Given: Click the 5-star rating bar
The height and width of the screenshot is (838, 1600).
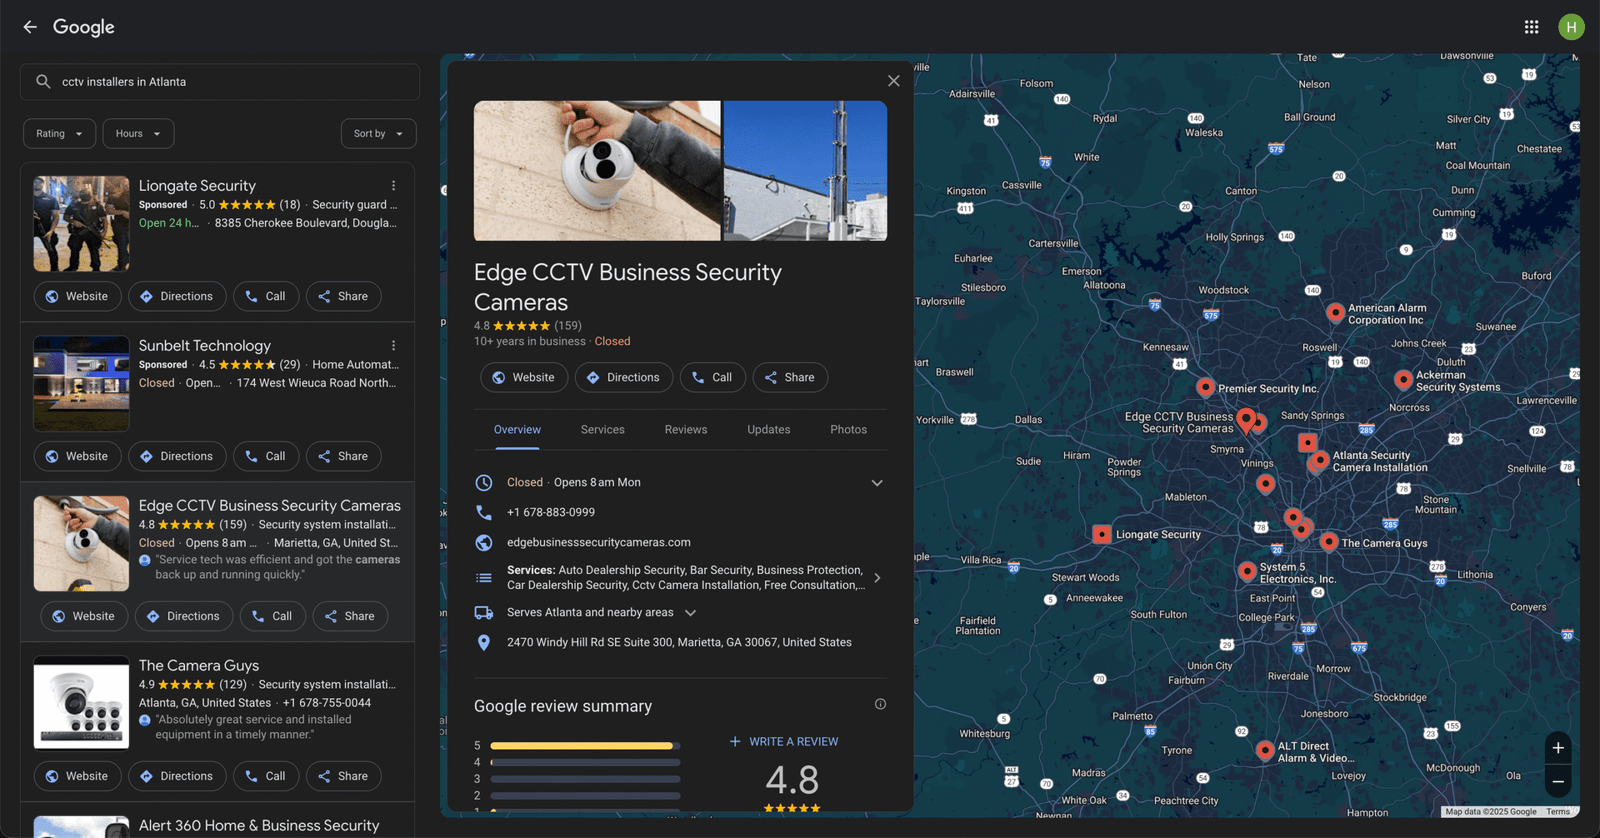Looking at the screenshot, I should click(x=585, y=746).
